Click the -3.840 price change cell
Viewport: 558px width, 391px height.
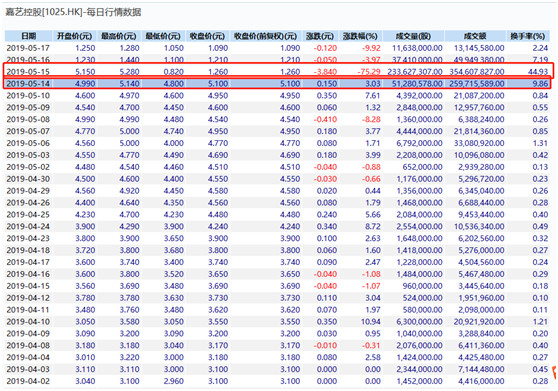tap(325, 72)
